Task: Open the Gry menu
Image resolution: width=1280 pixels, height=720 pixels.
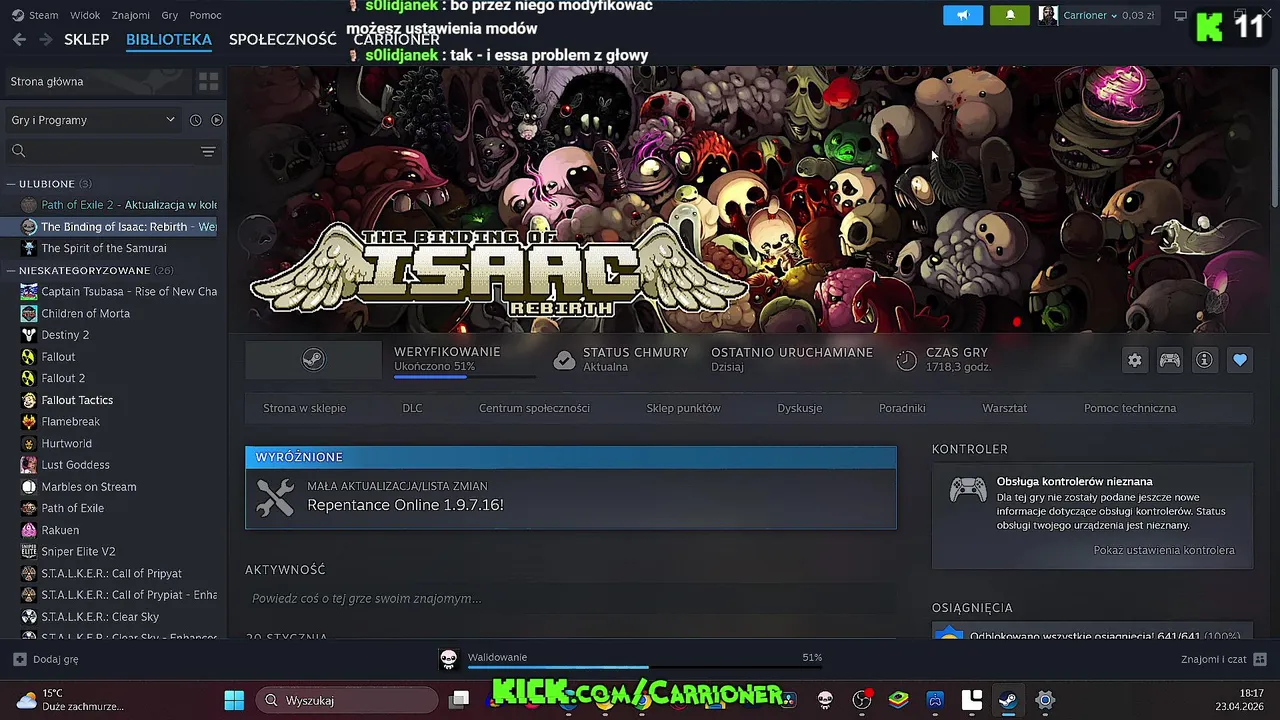Action: (x=170, y=15)
